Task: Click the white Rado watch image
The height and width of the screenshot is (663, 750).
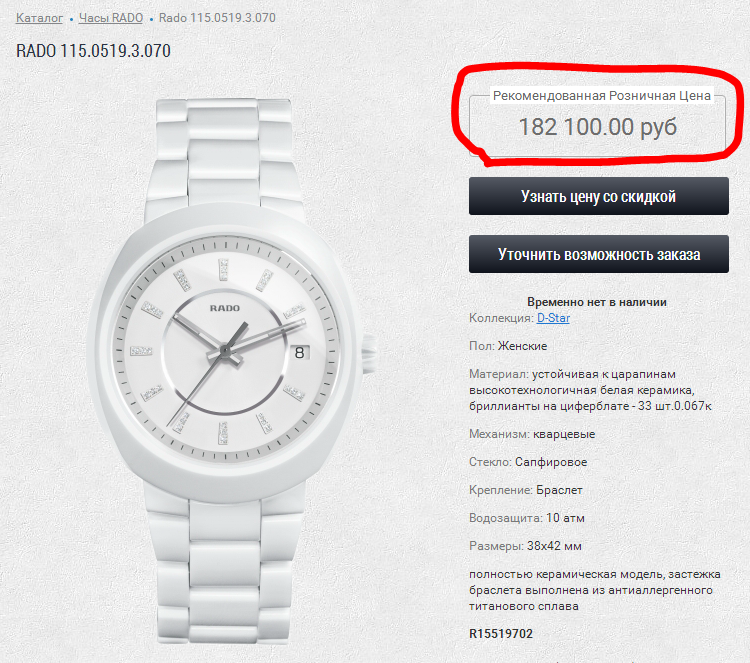Action: (232, 371)
